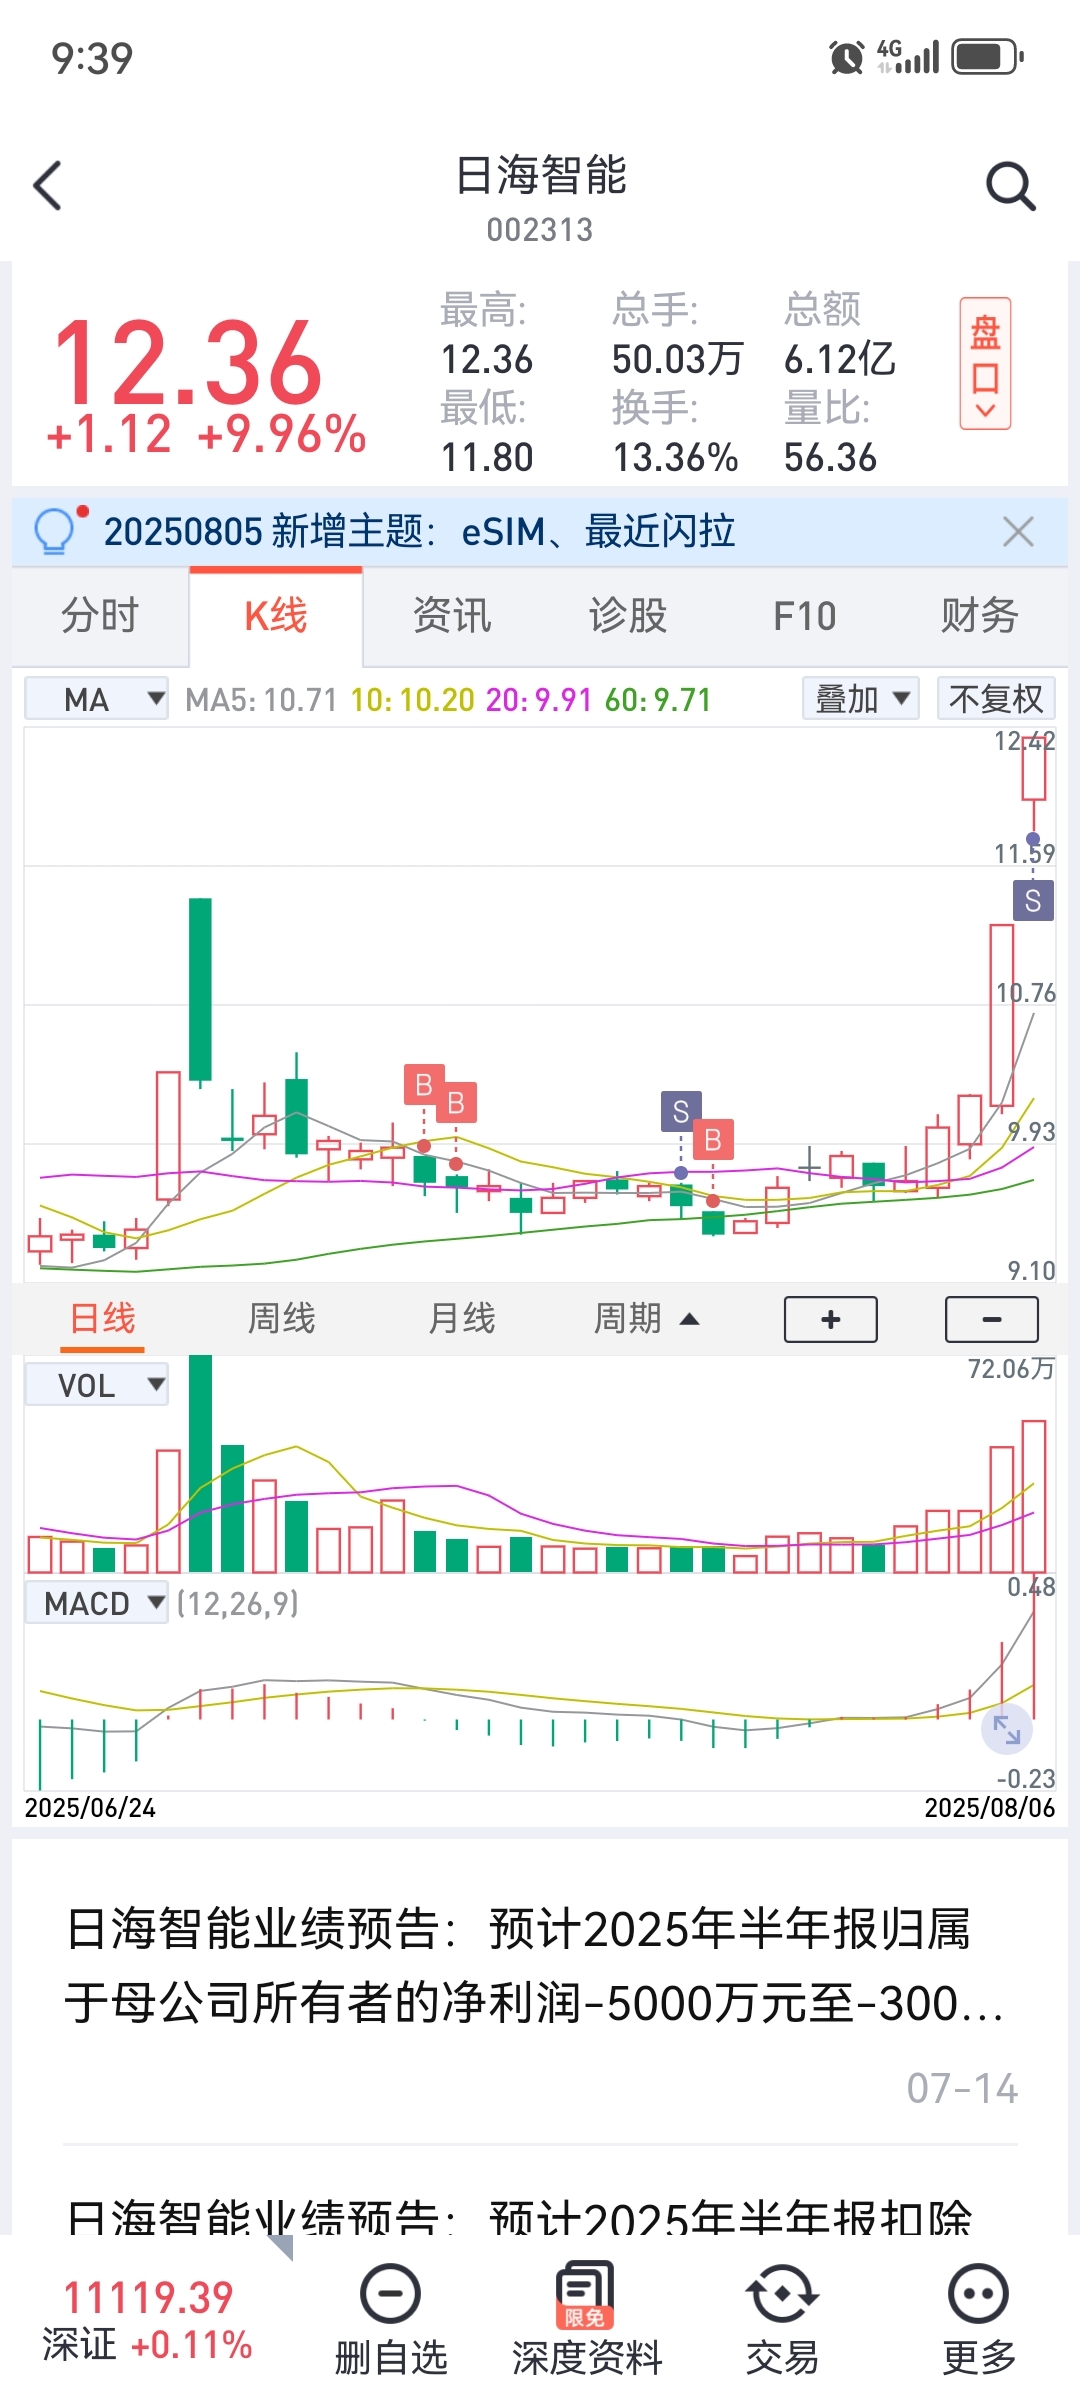Select 月线 monthly period
Image resolution: width=1080 pixels, height=2400 pixels.
pyautogui.click(x=462, y=1319)
